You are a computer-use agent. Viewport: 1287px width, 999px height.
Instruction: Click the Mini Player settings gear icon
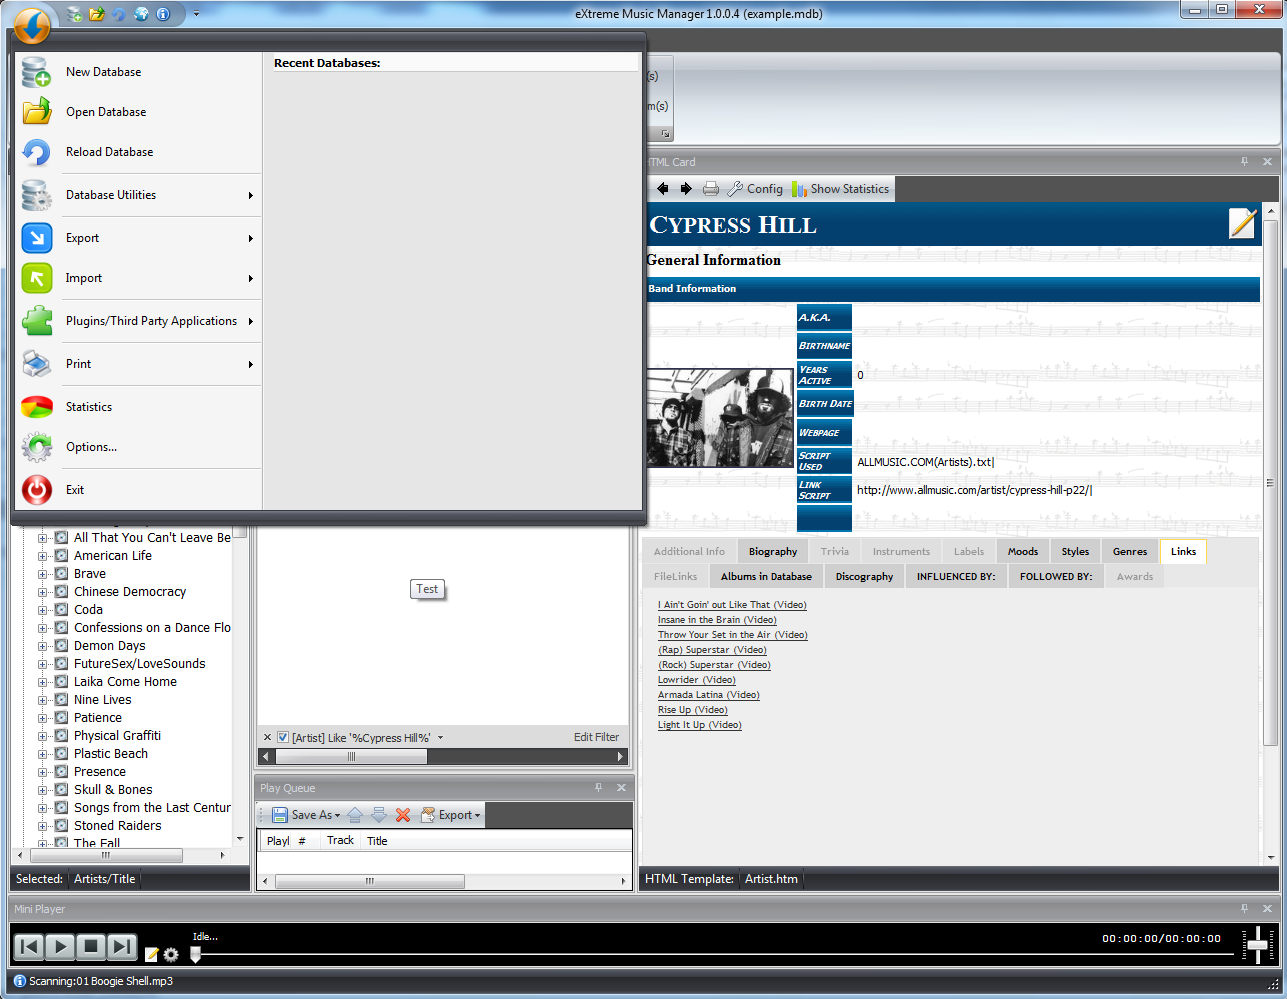point(171,954)
